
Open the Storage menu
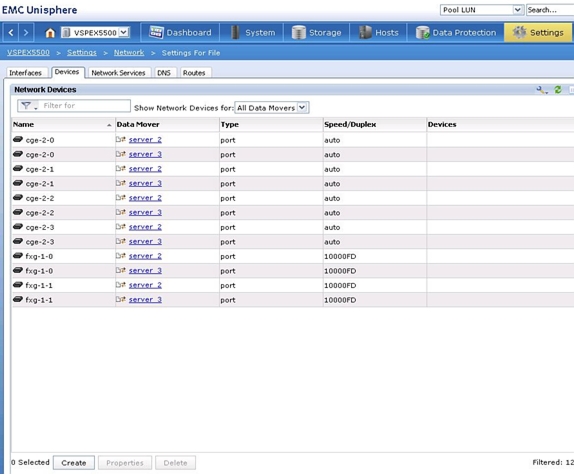coord(316,33)
